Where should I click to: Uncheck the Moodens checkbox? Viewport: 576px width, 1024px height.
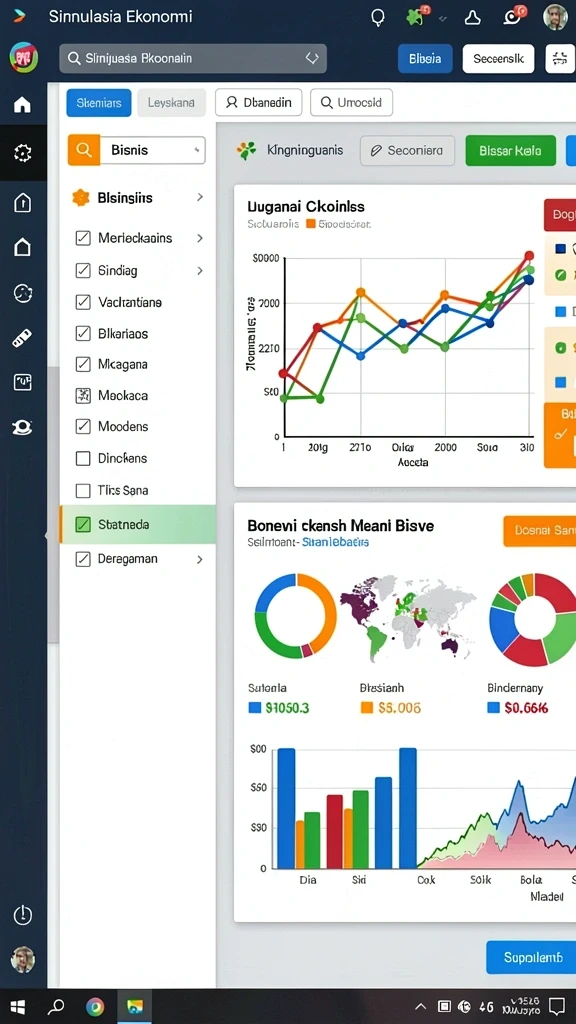(83, 426)
